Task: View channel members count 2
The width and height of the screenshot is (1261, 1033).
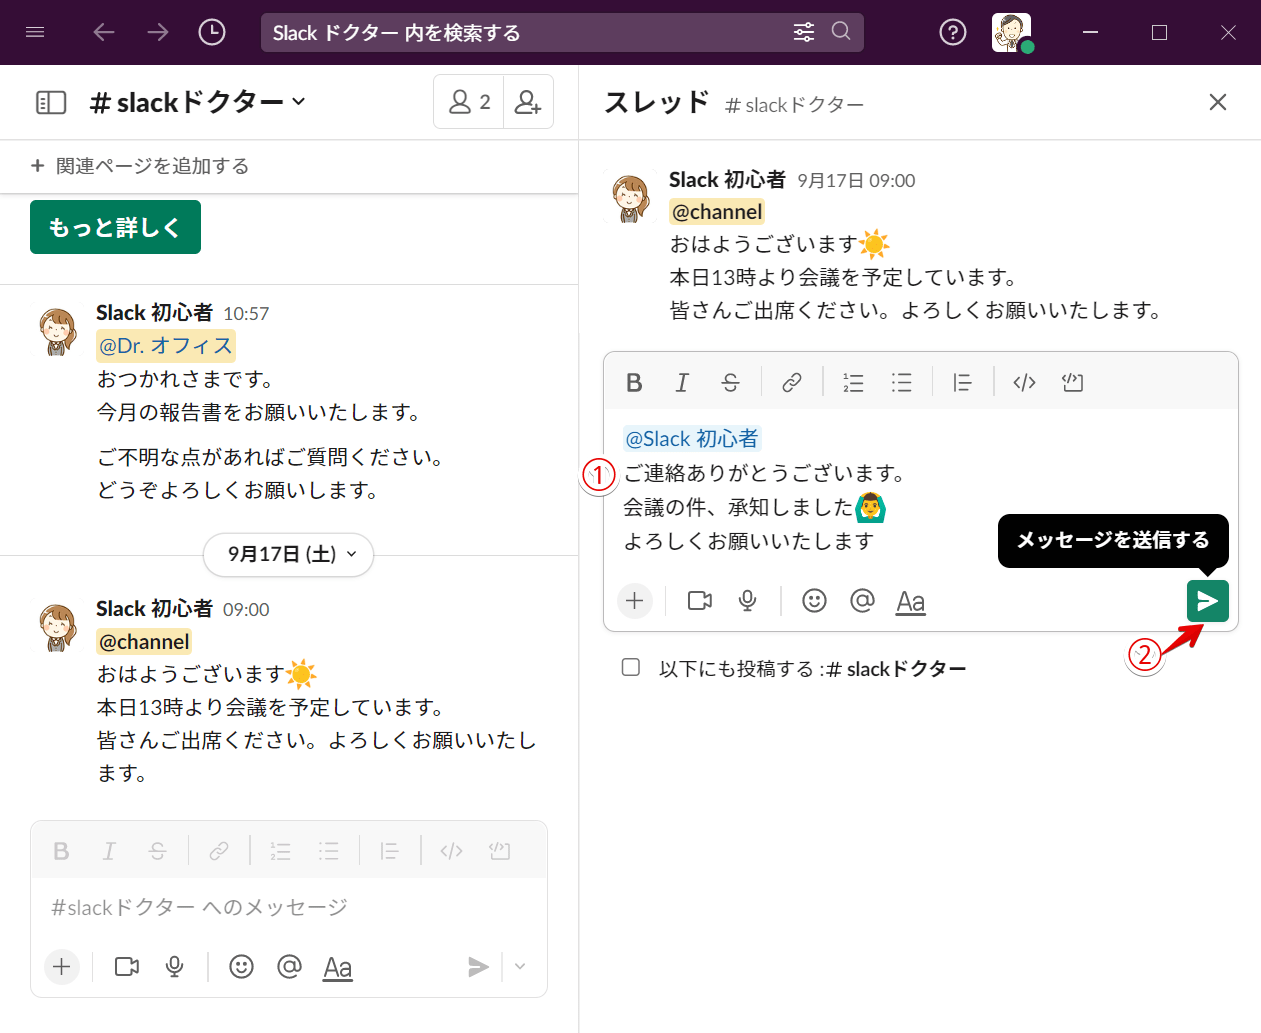Action: pos(469,102)
